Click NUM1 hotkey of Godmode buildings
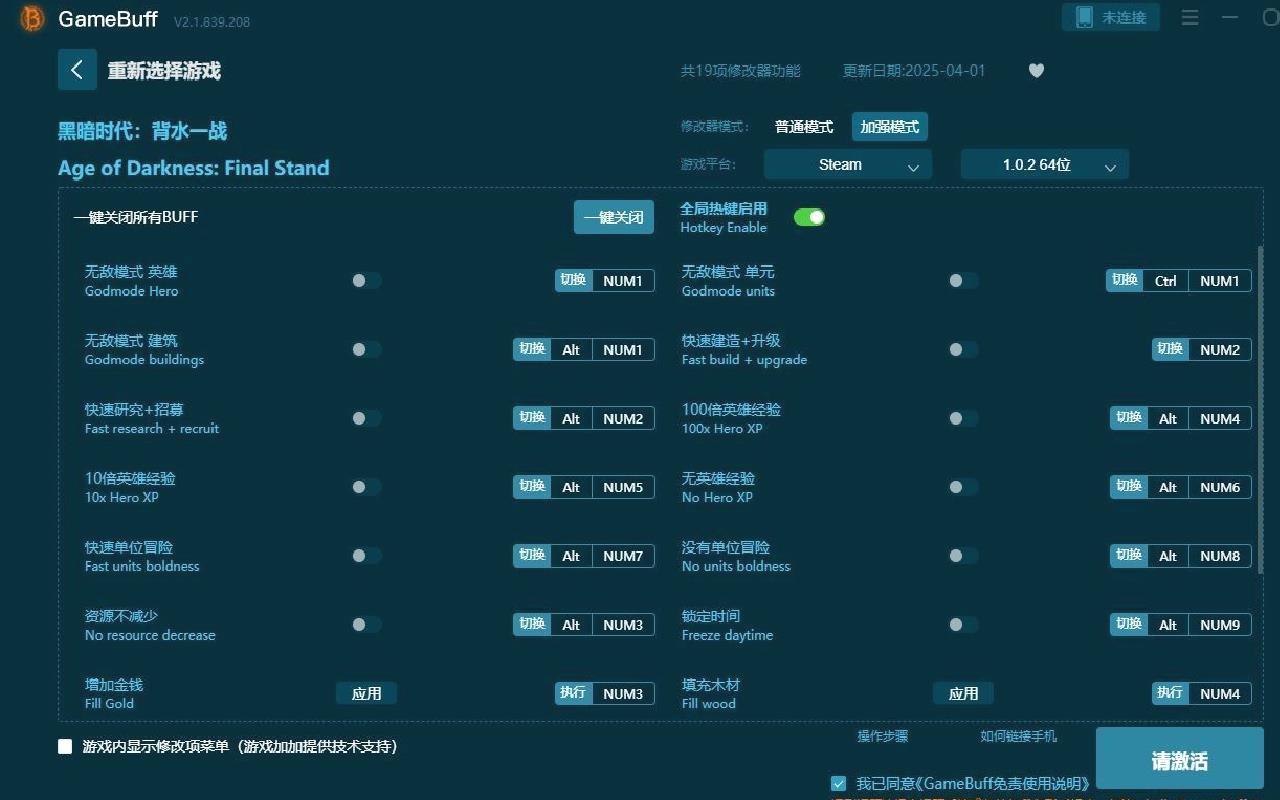Screen dimensions: 1280x800 623,350
